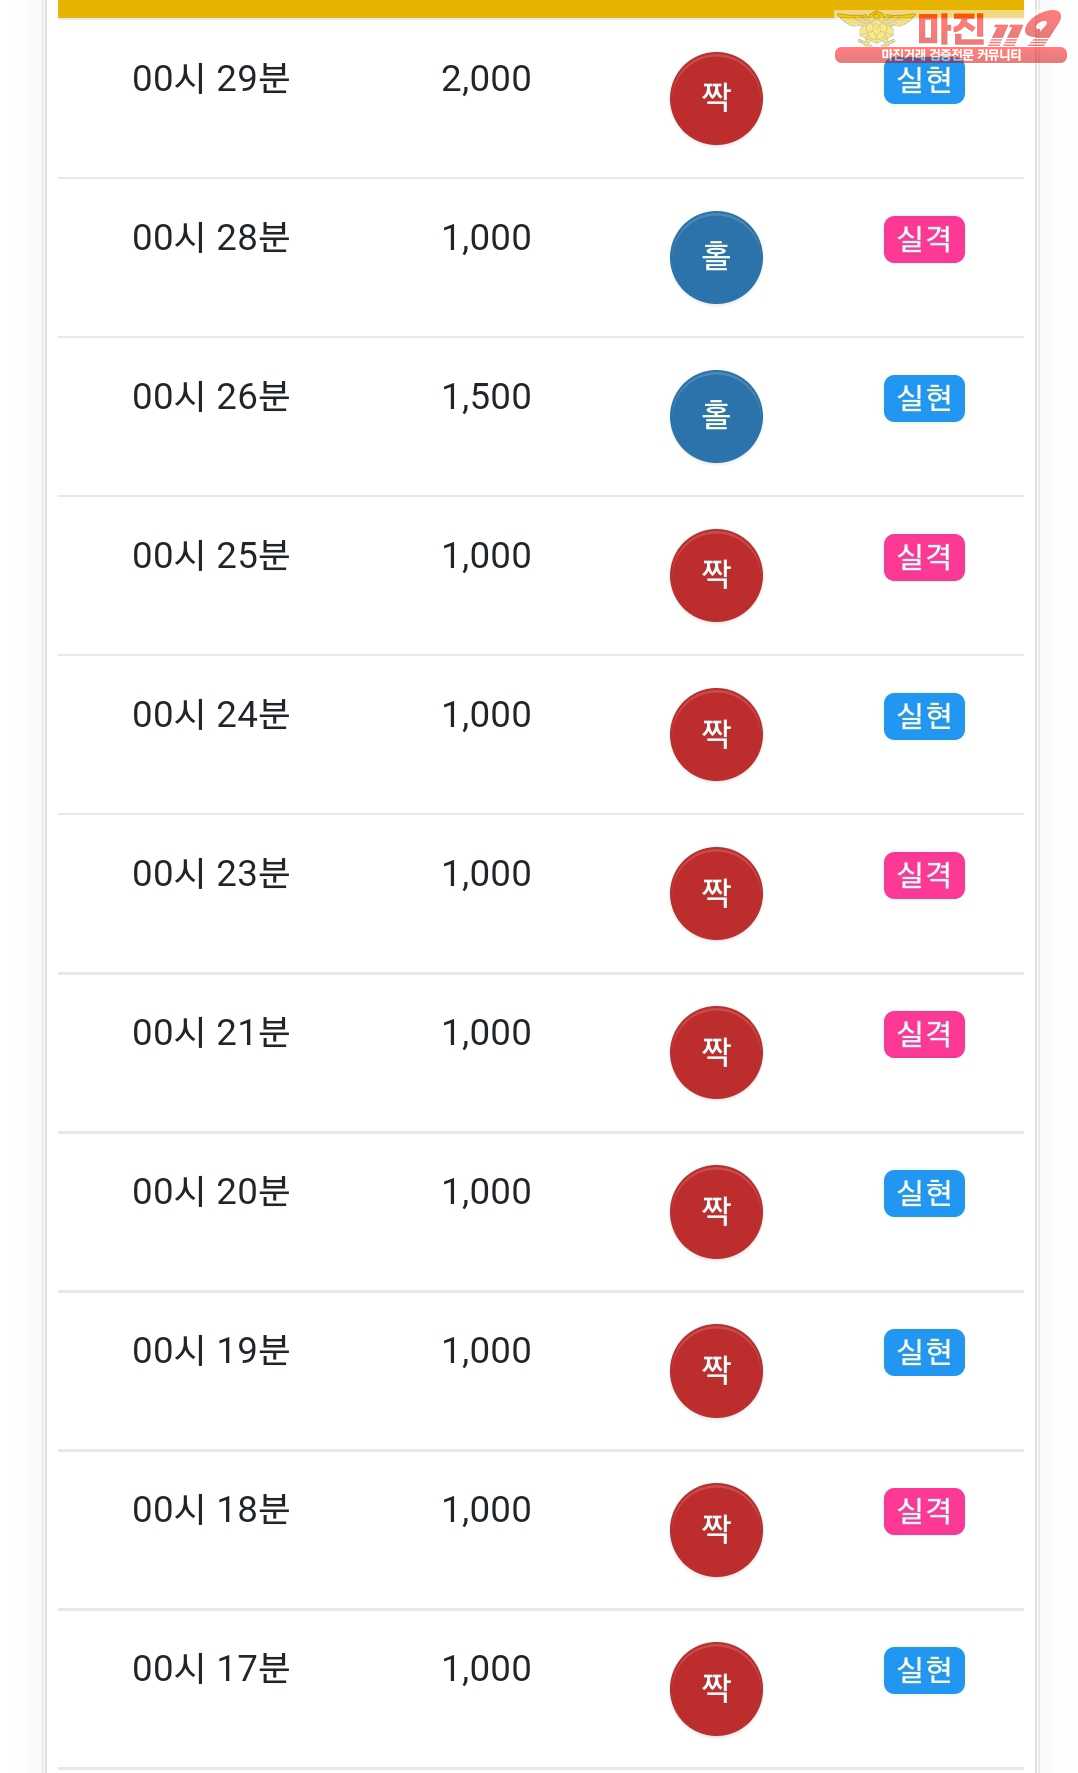Open the 마진 community logo banner
1078x1773 pixels.
coord(950,36)
